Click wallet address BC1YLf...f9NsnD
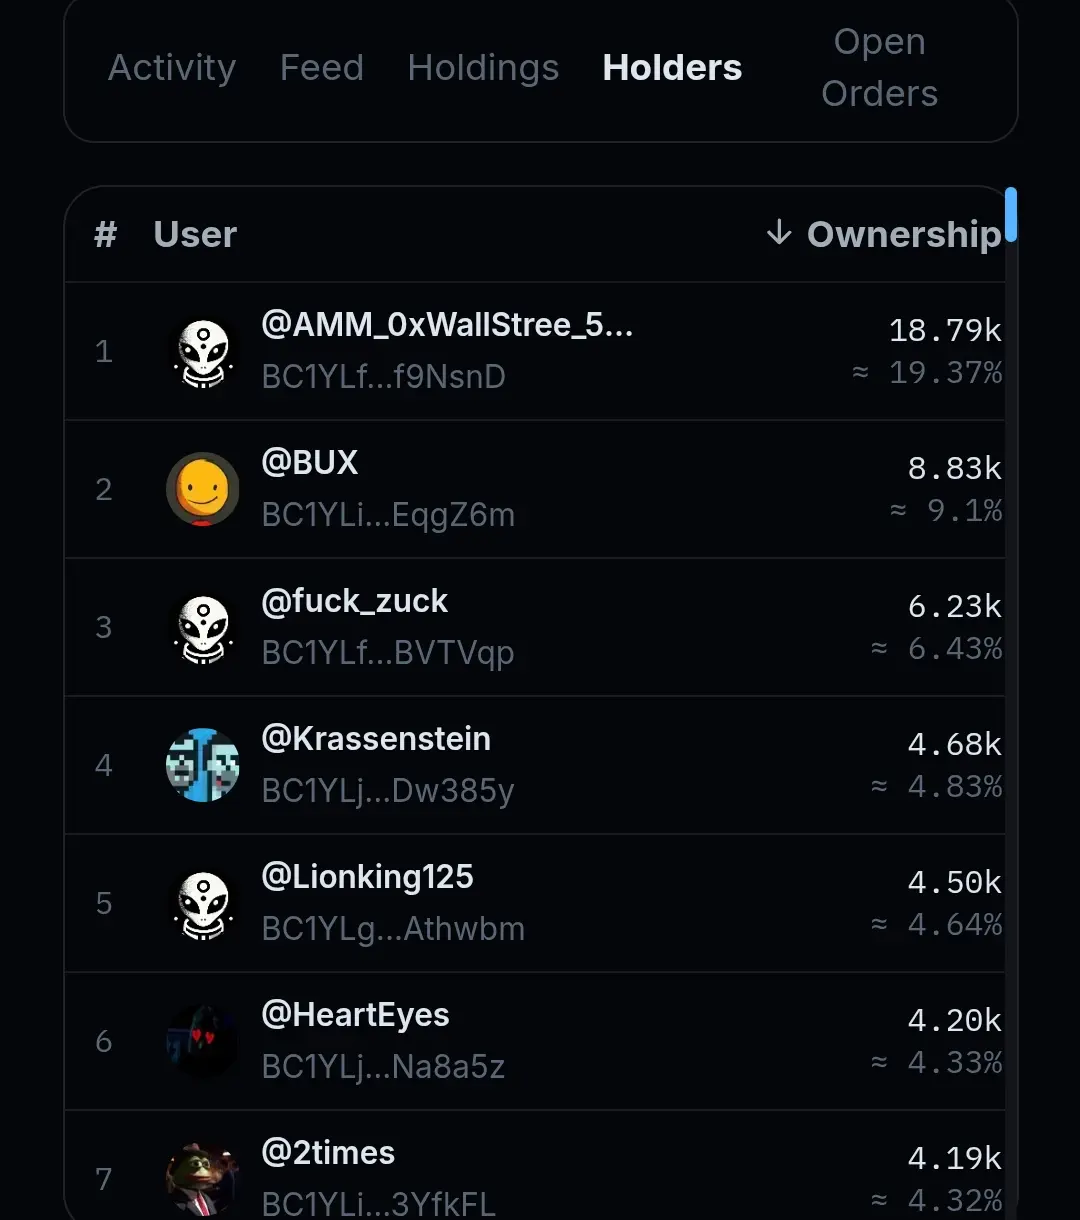 pyautogui.click(x=384, y=378)
